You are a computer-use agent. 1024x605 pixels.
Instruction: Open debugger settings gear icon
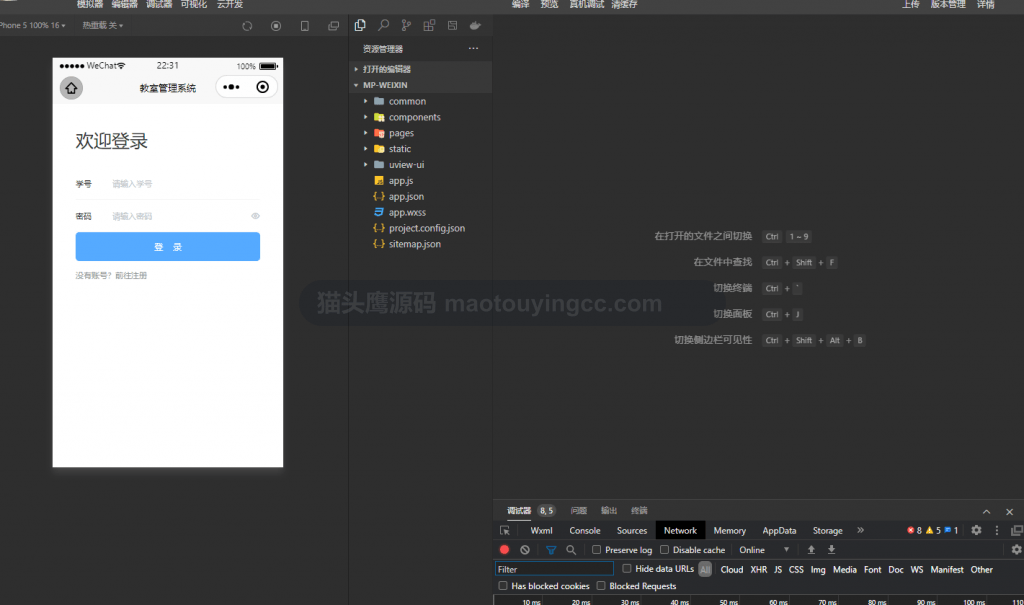(976, 530)
